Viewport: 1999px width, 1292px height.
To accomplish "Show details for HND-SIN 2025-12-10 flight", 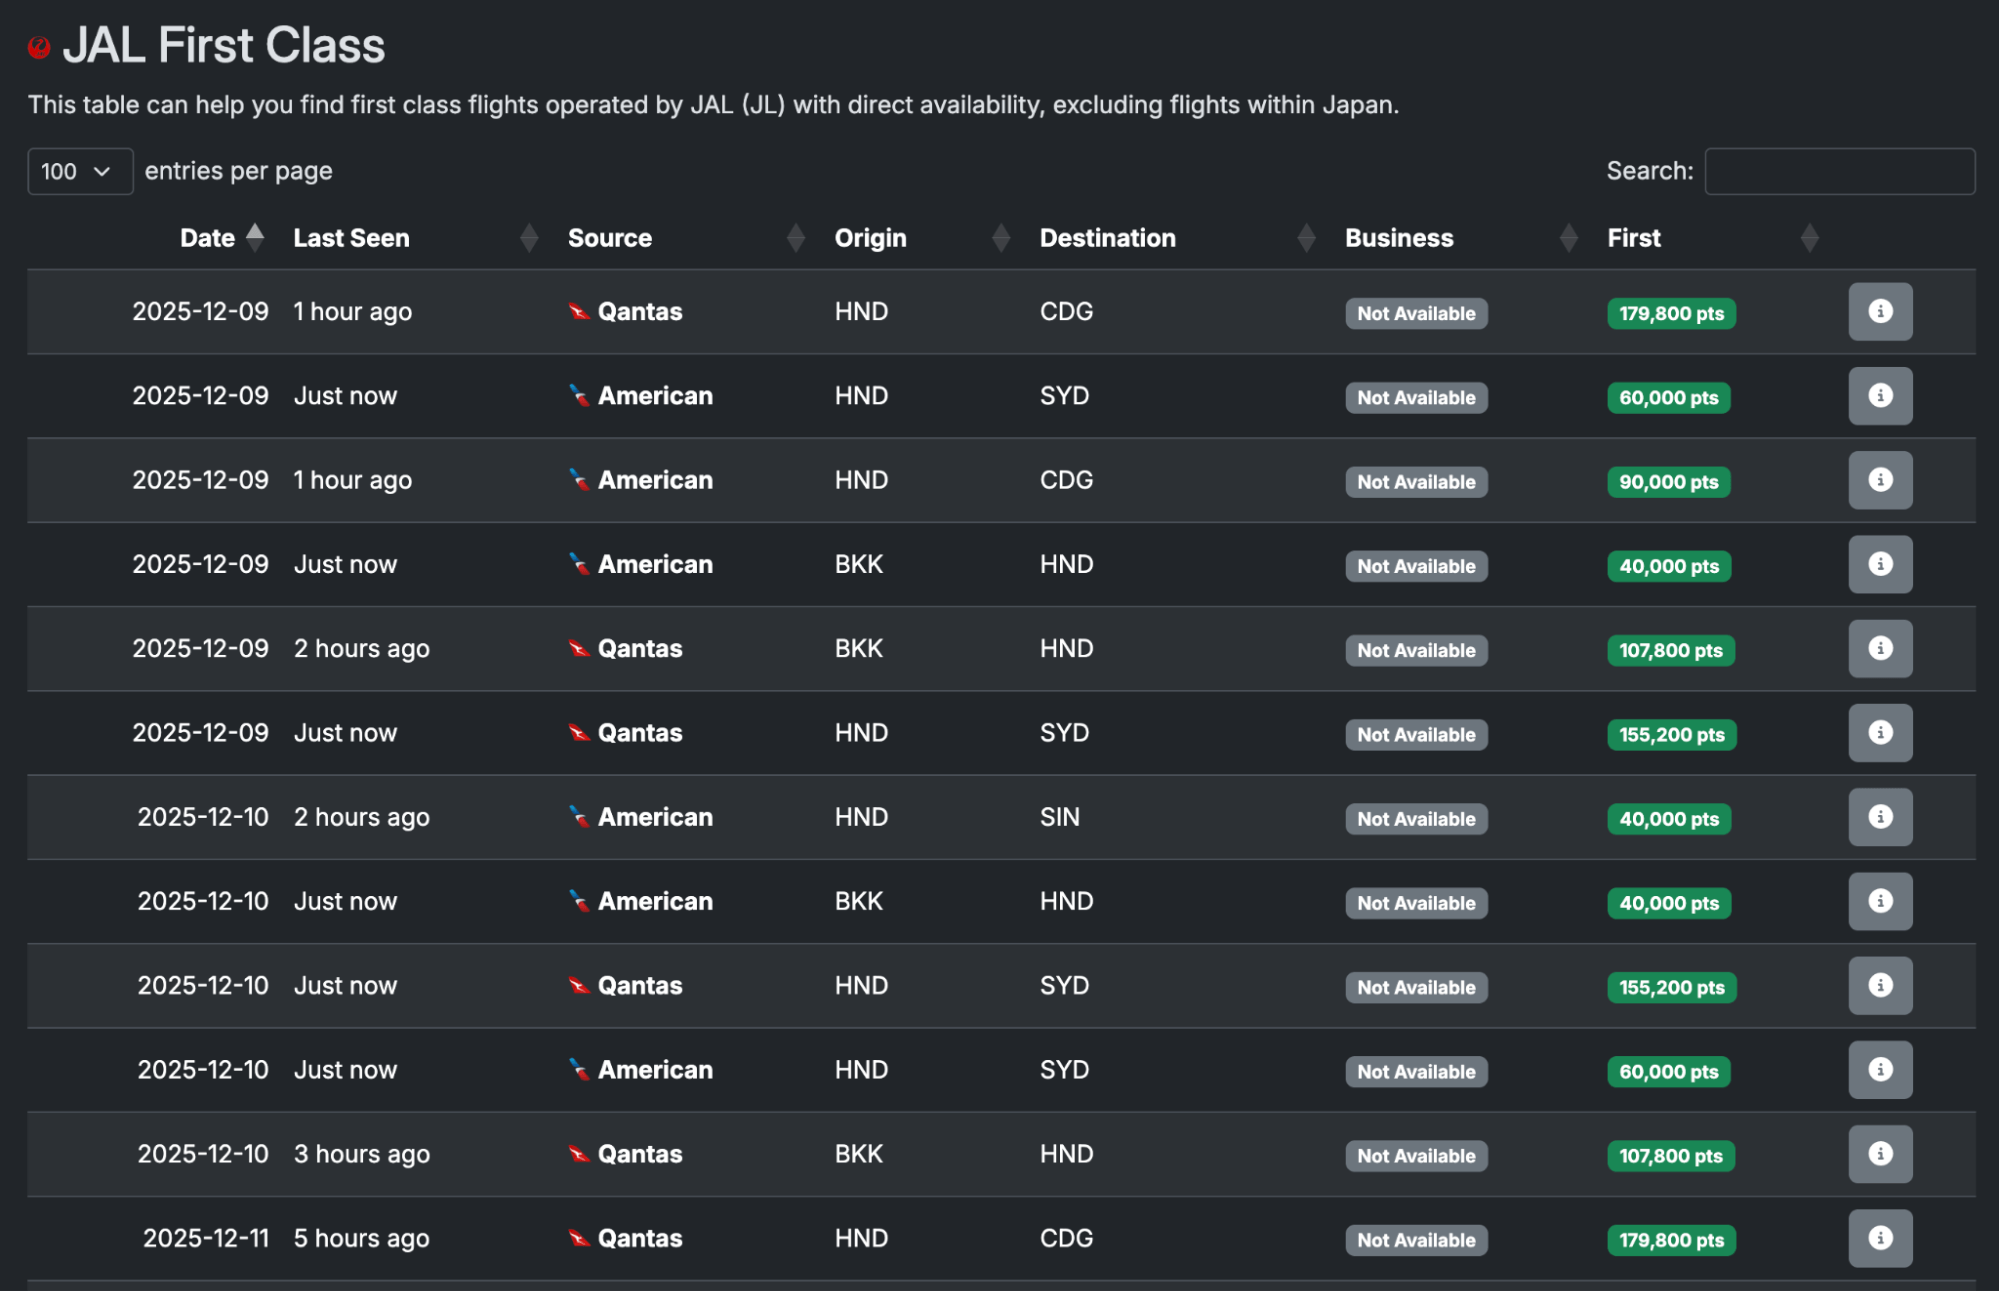I will pos(1879,818).
